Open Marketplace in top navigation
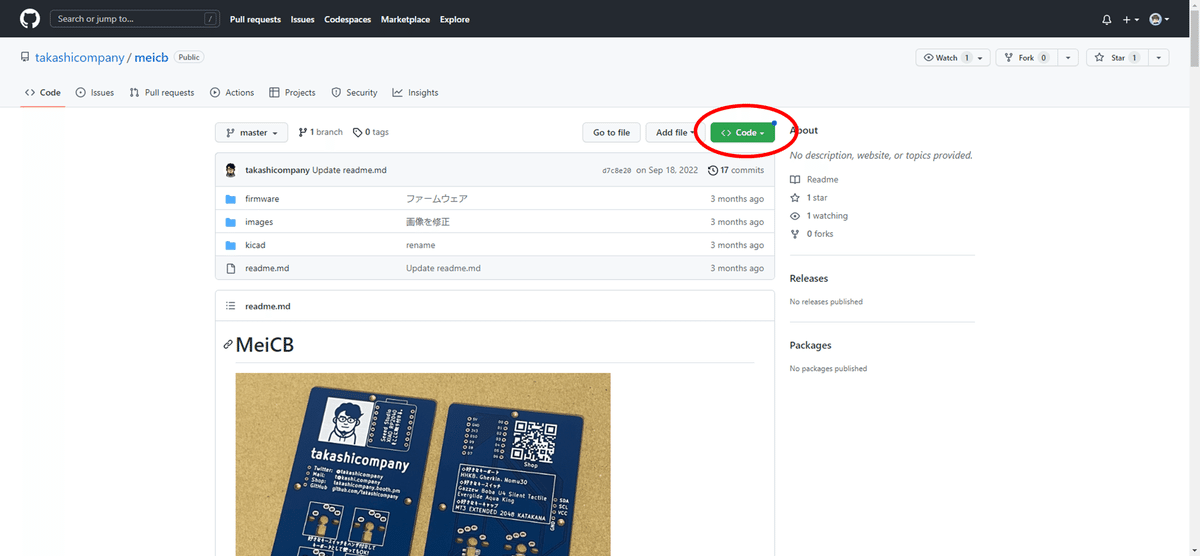Viewport: 1200px width, 556px height. 405,19
